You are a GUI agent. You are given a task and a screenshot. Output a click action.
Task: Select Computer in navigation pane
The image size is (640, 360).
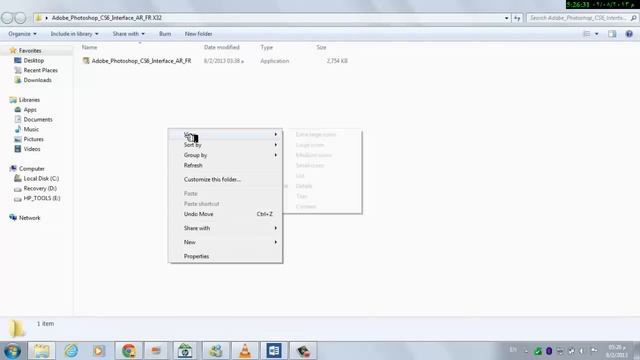coord(31,169)
